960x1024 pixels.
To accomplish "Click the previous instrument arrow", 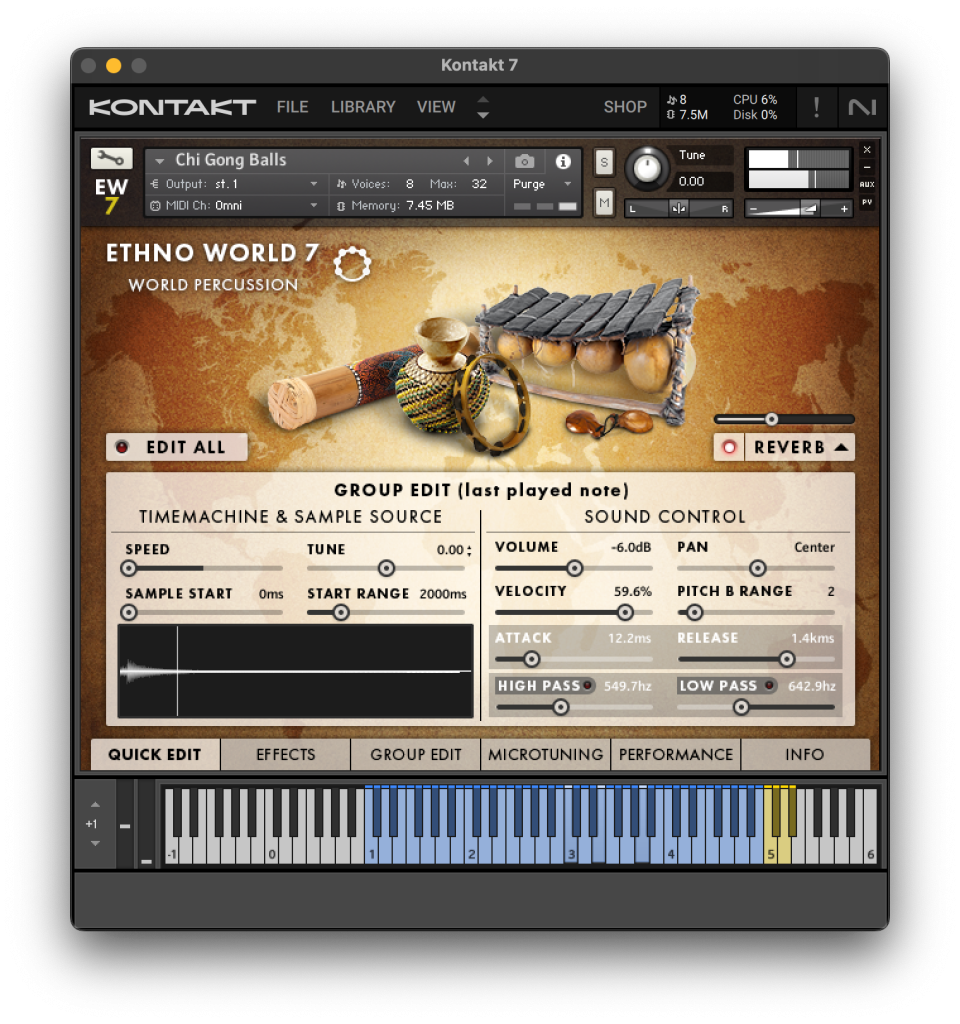I will pos(466,161).
